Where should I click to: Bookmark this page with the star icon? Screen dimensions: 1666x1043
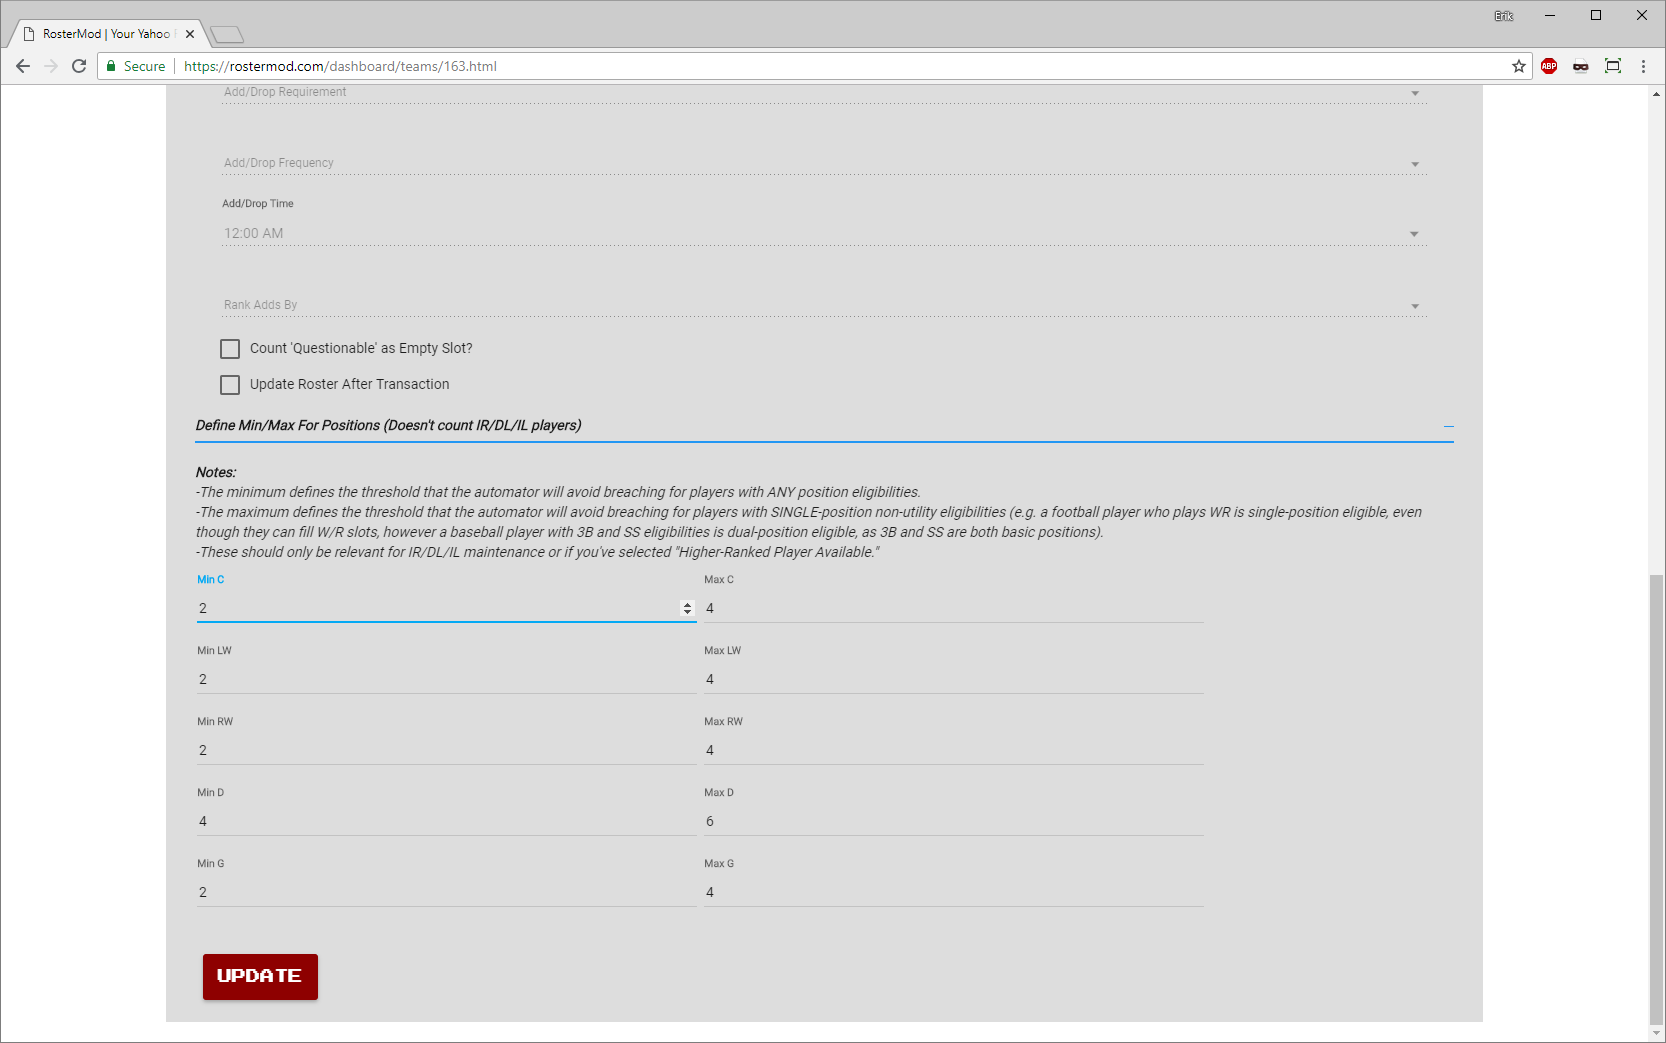[x=1519, y=66]
